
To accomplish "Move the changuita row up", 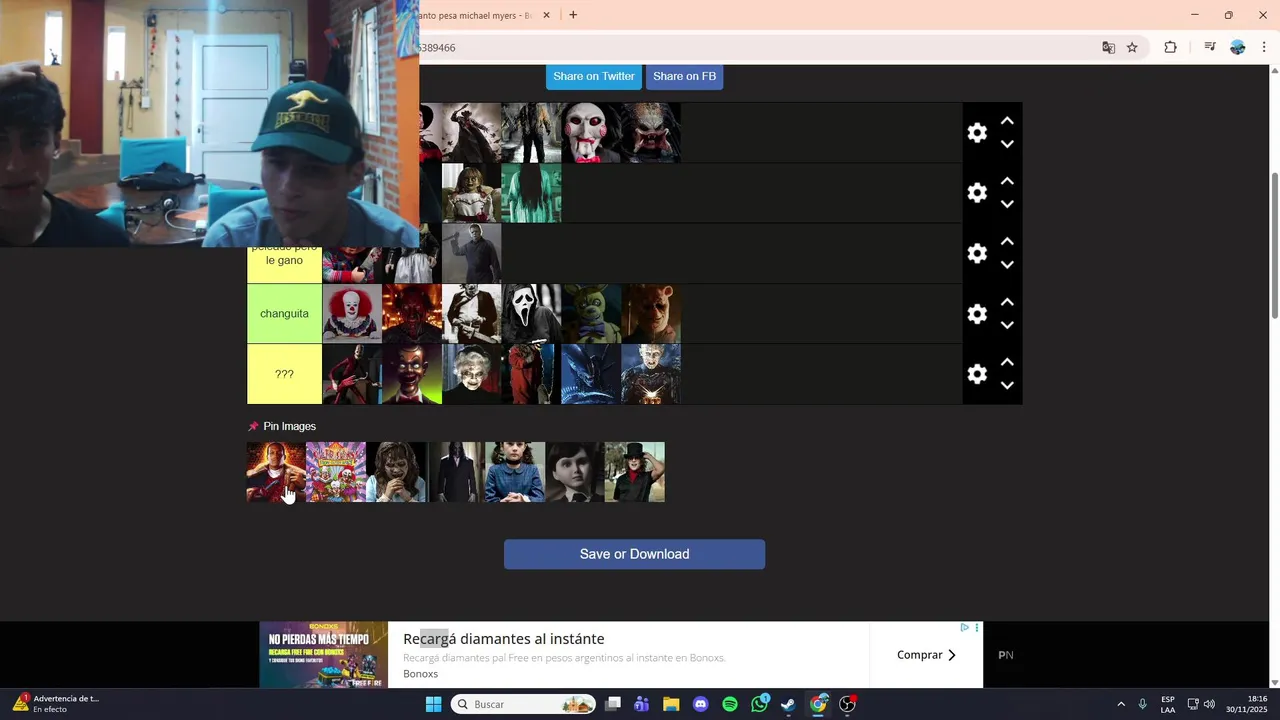I will (1007, 302).
